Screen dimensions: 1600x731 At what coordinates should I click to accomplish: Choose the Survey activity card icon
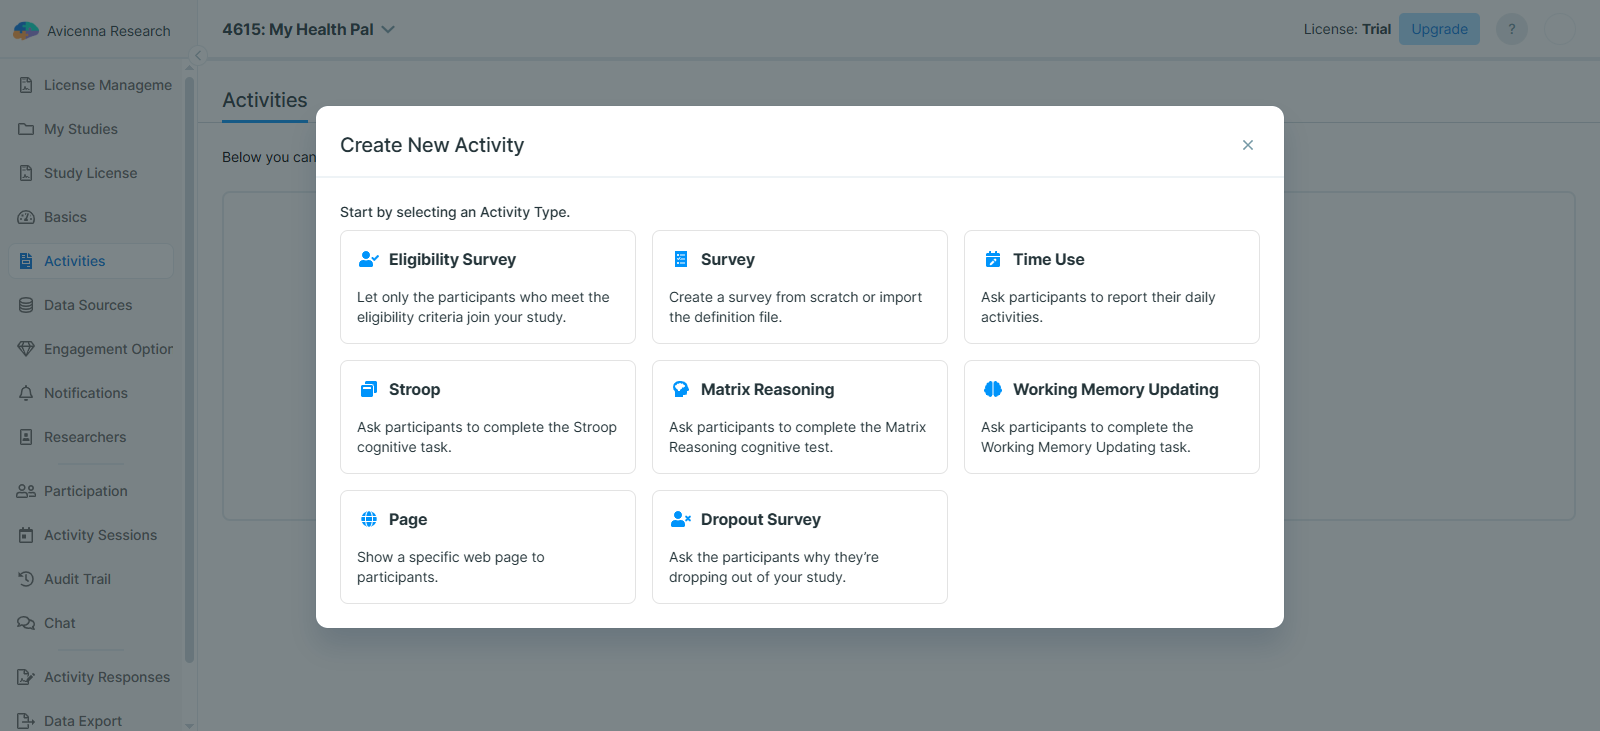pyautogui.click(x=681, y=260)
